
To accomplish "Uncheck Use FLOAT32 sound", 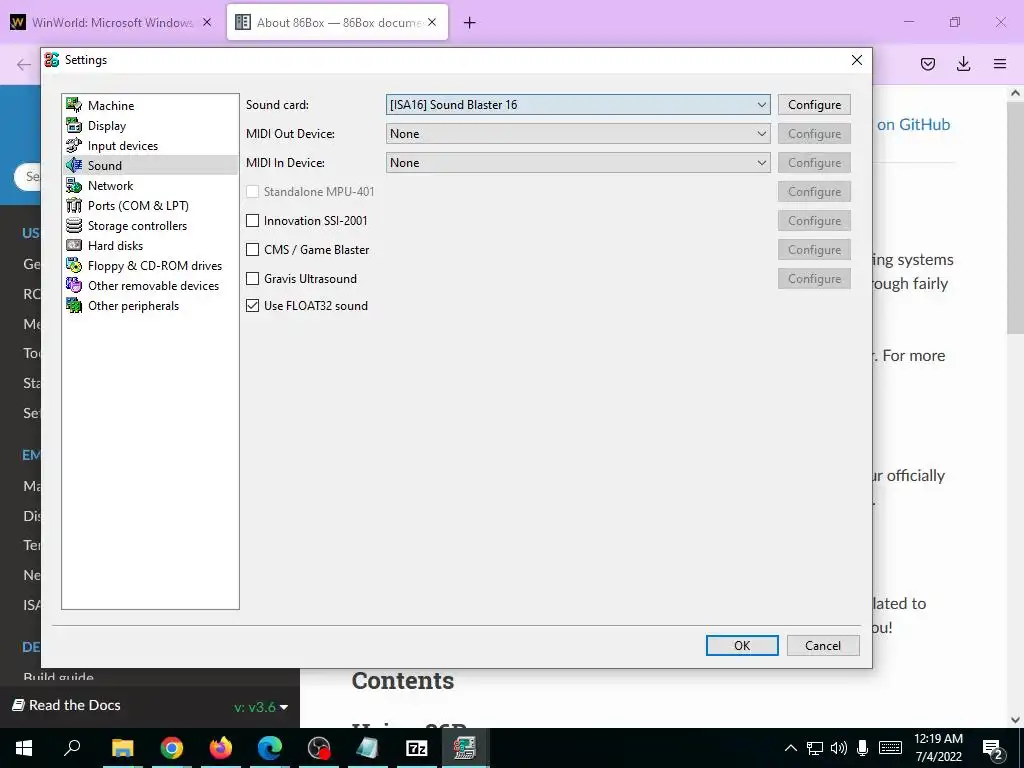I will click(x=252, y=306).
